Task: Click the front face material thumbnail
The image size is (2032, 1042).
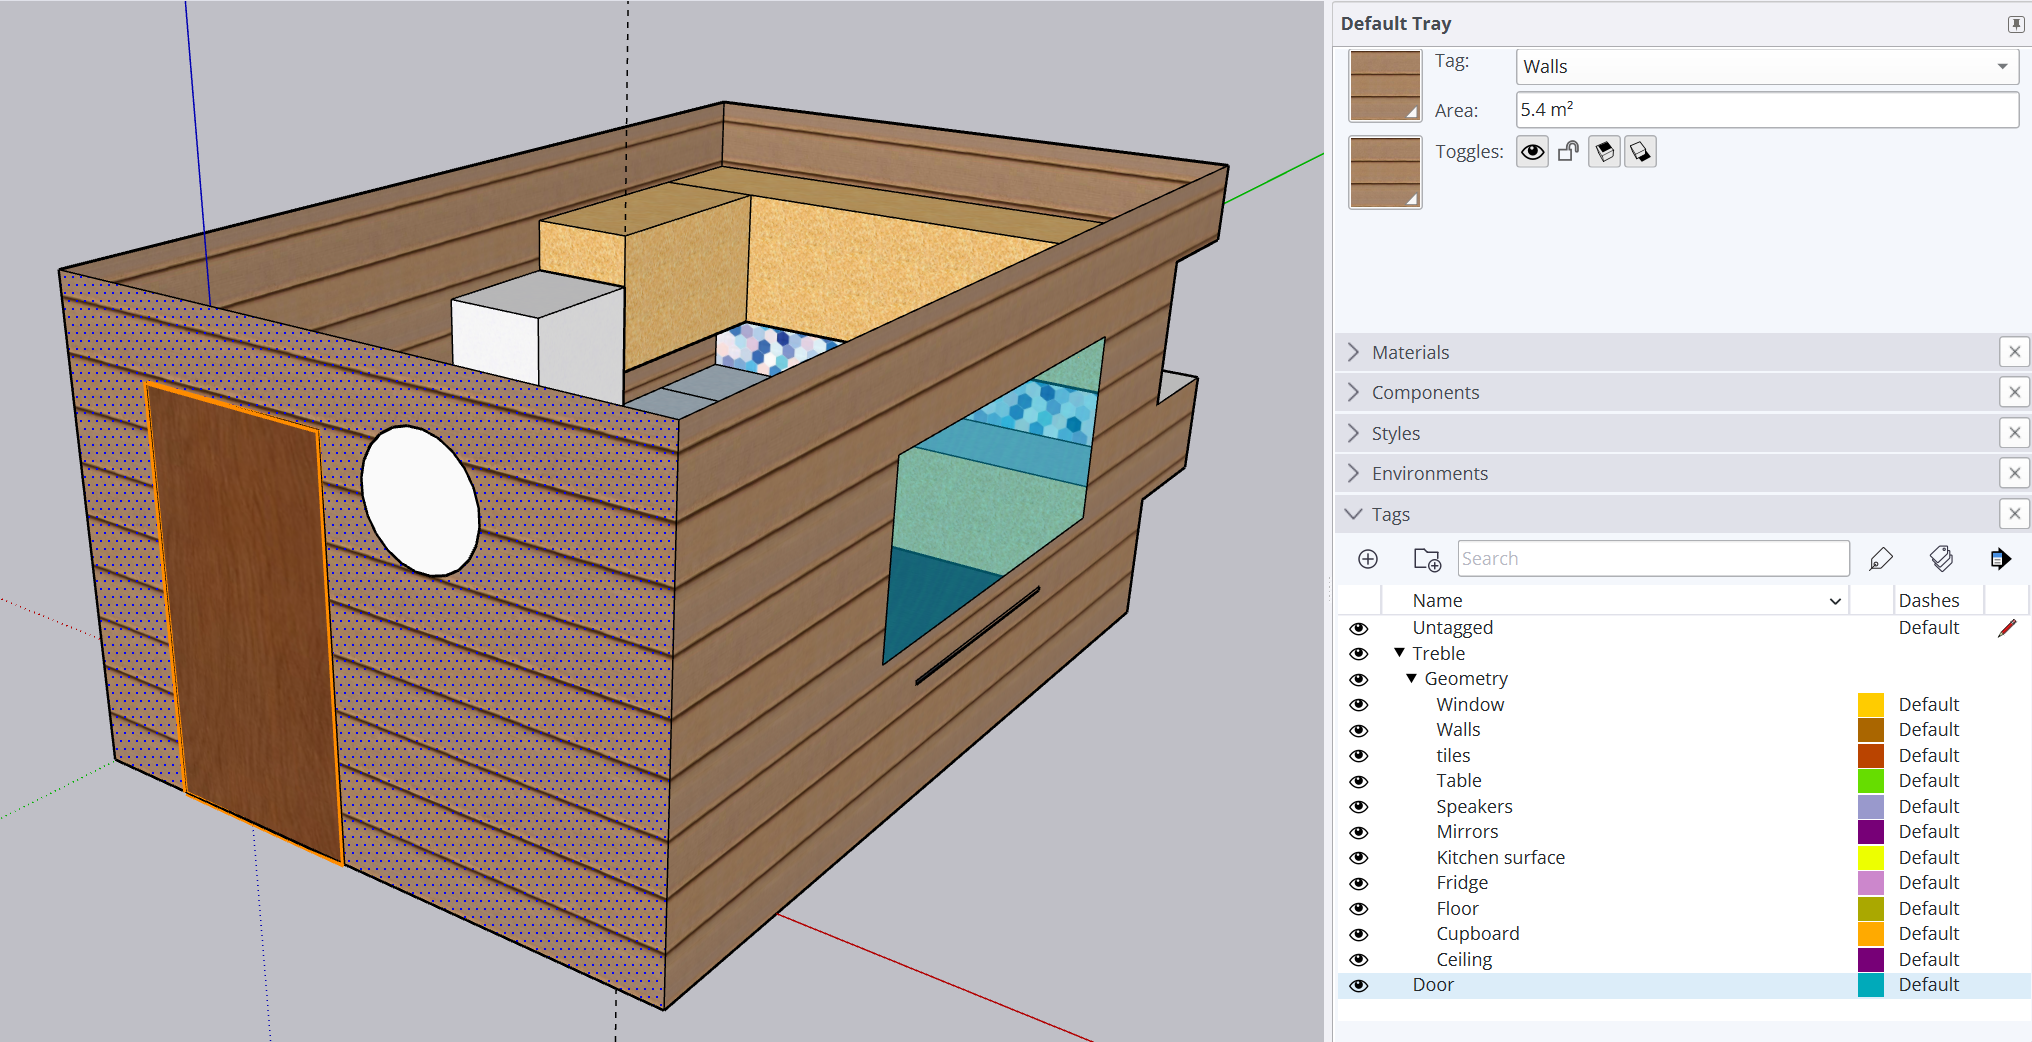Action: click(1385, 86)
